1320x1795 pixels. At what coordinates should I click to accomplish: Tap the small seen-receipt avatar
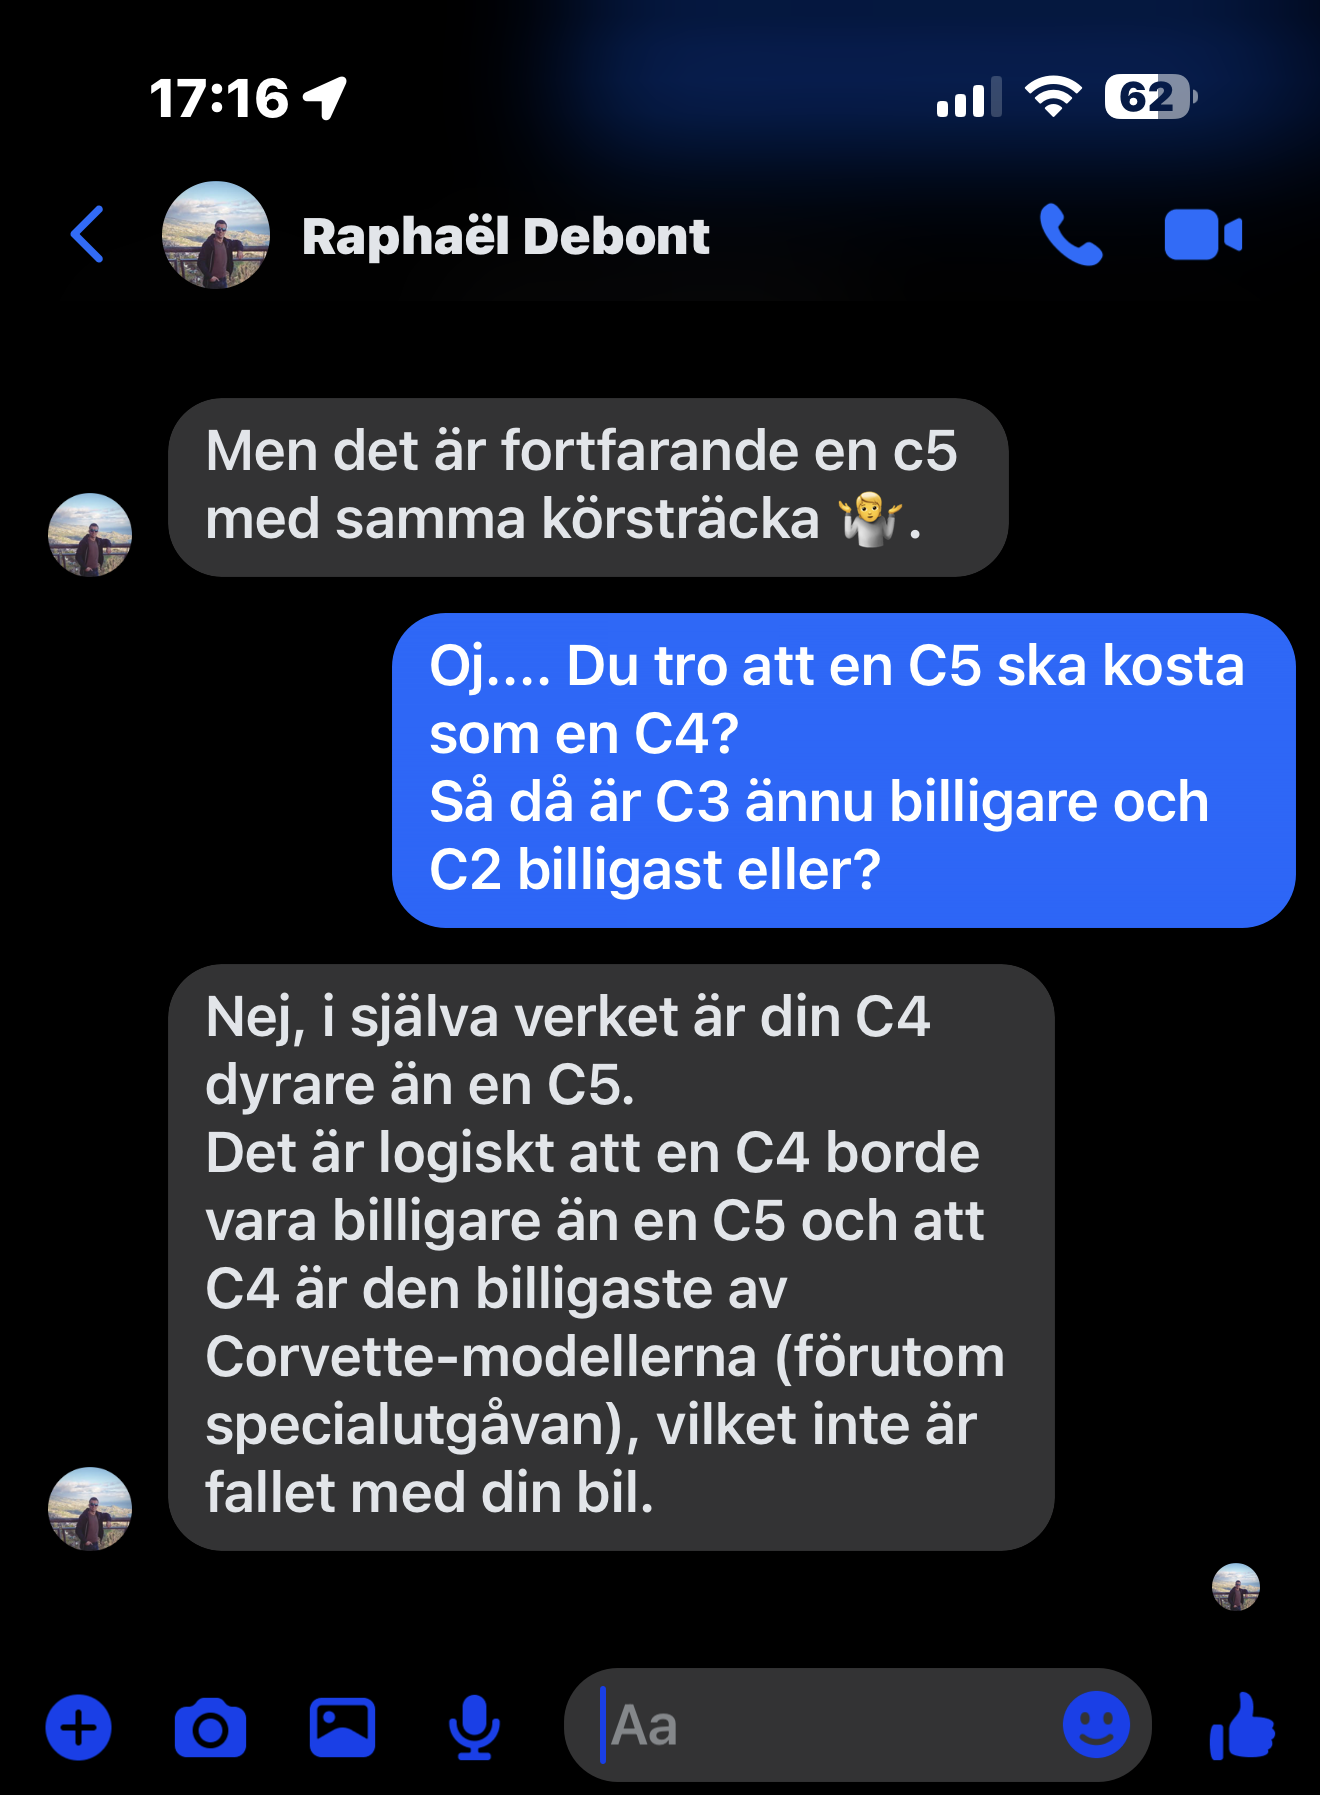point(1236,1587)
